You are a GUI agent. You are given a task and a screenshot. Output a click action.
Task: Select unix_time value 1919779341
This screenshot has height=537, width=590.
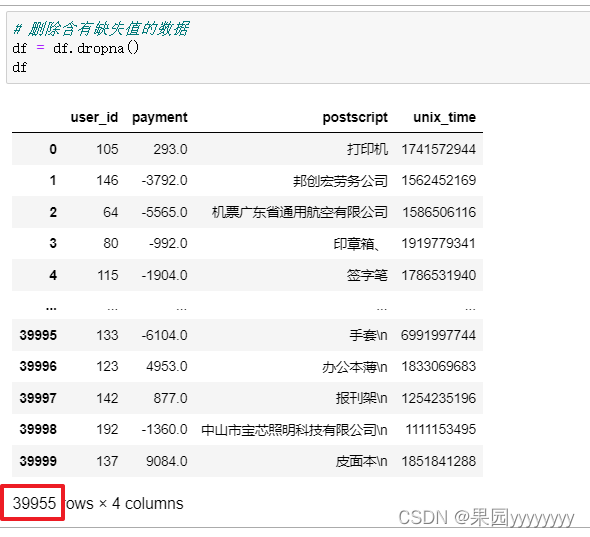[438, 243]
